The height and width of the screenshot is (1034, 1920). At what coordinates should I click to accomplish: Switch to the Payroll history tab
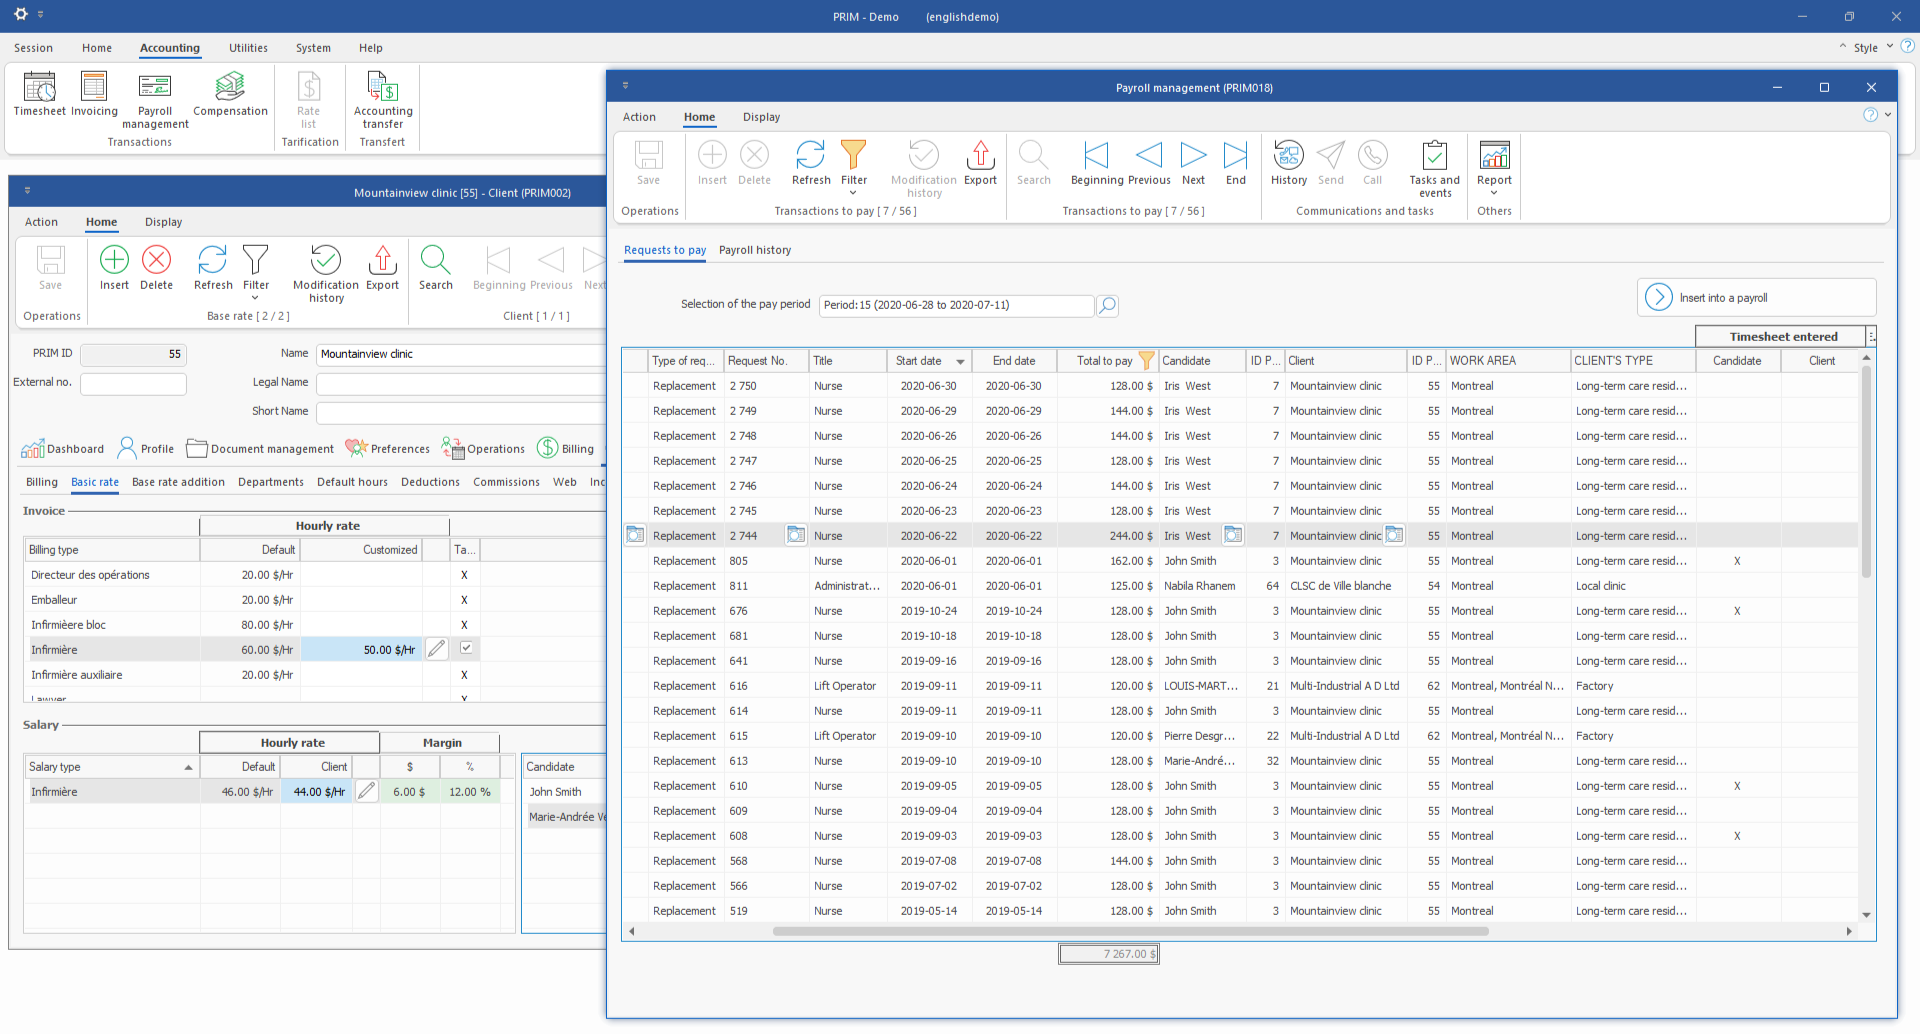pyautogui.click(x=755, y=250)
